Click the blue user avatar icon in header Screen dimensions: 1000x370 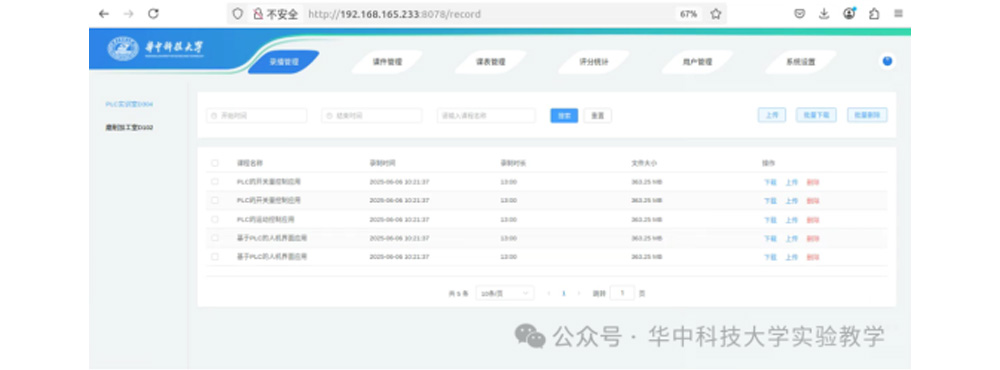pyautogui.click(x=887, y=62)
